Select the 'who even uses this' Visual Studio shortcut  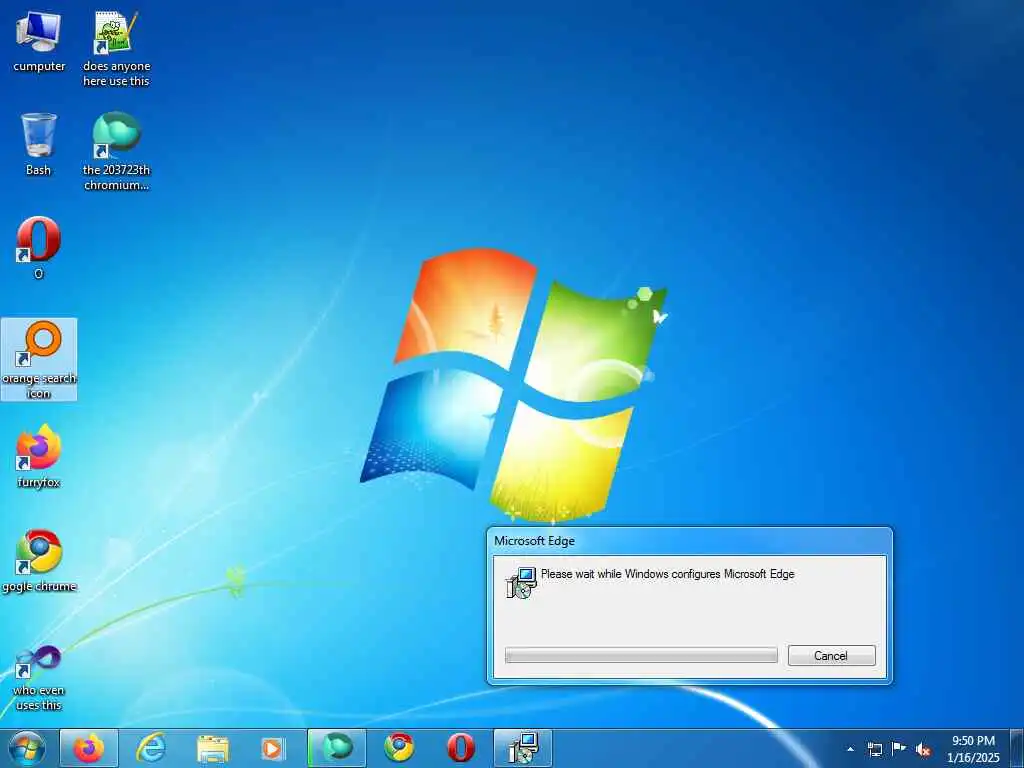(39, 678)
